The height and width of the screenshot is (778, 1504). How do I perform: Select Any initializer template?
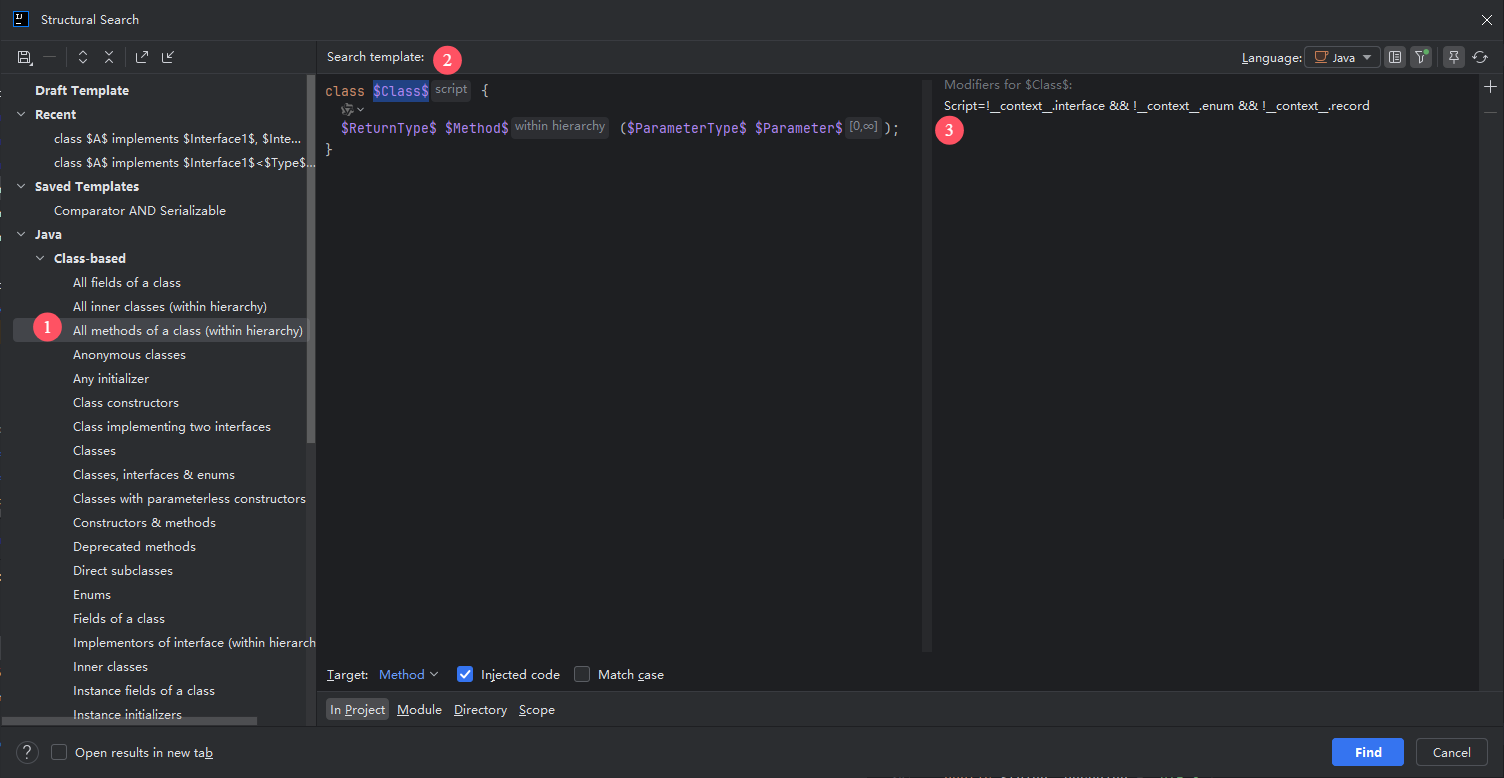tap(111, 378)
